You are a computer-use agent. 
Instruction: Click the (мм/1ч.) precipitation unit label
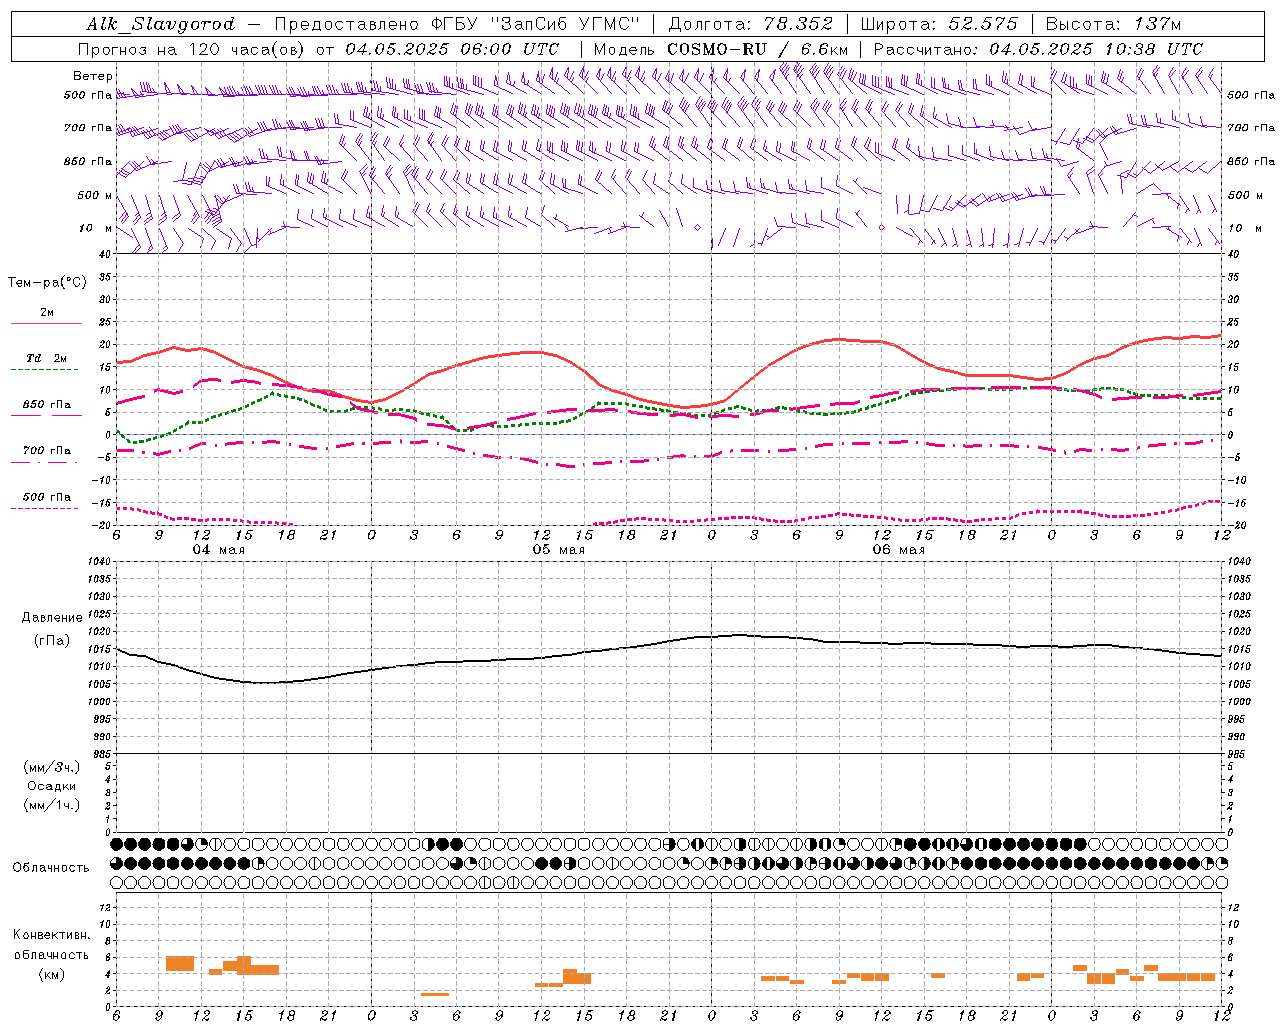click(x=52, y=805)
